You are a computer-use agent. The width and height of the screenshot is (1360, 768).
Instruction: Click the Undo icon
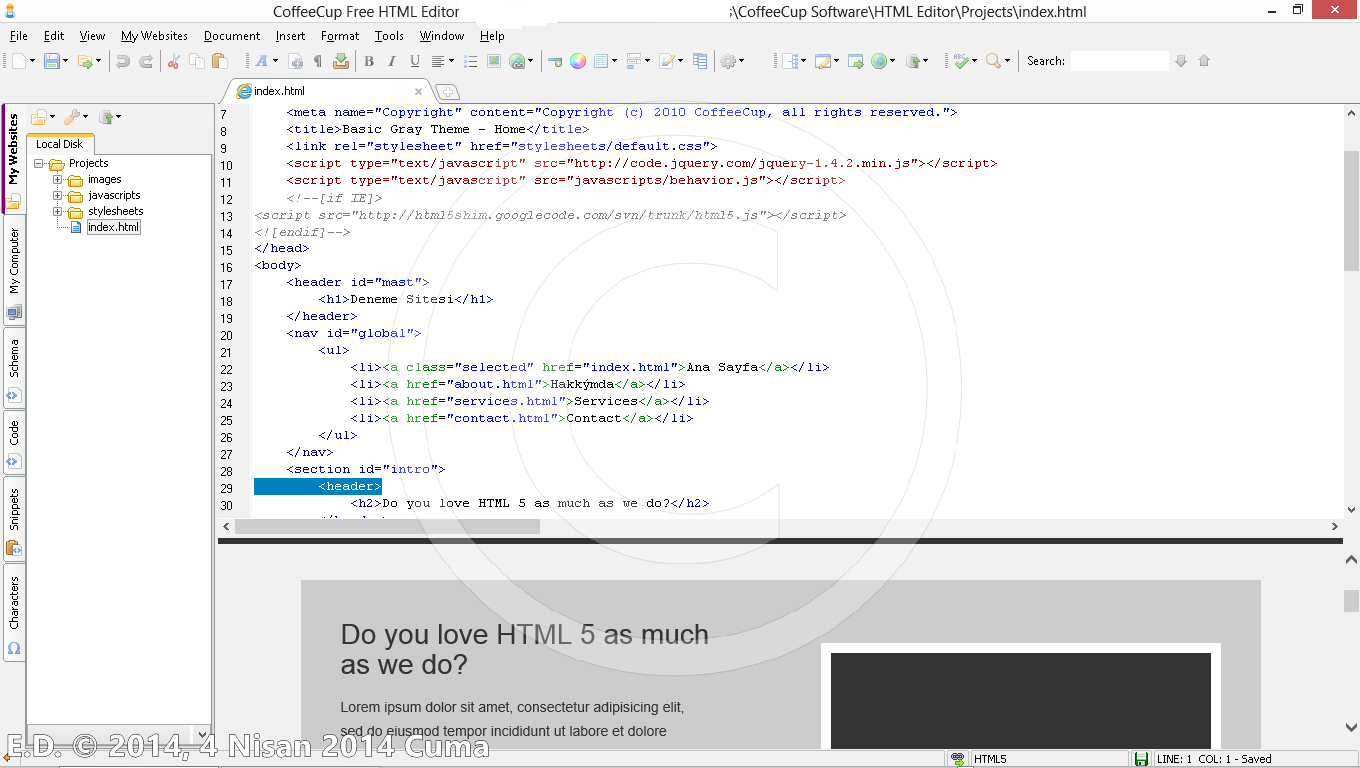click(x=123, y=61)
